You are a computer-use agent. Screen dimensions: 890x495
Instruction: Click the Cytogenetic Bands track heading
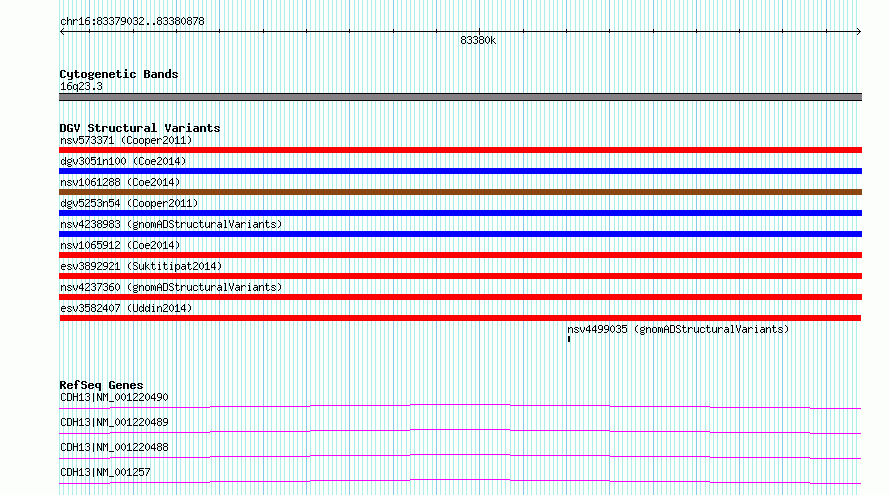pos(119,74)
